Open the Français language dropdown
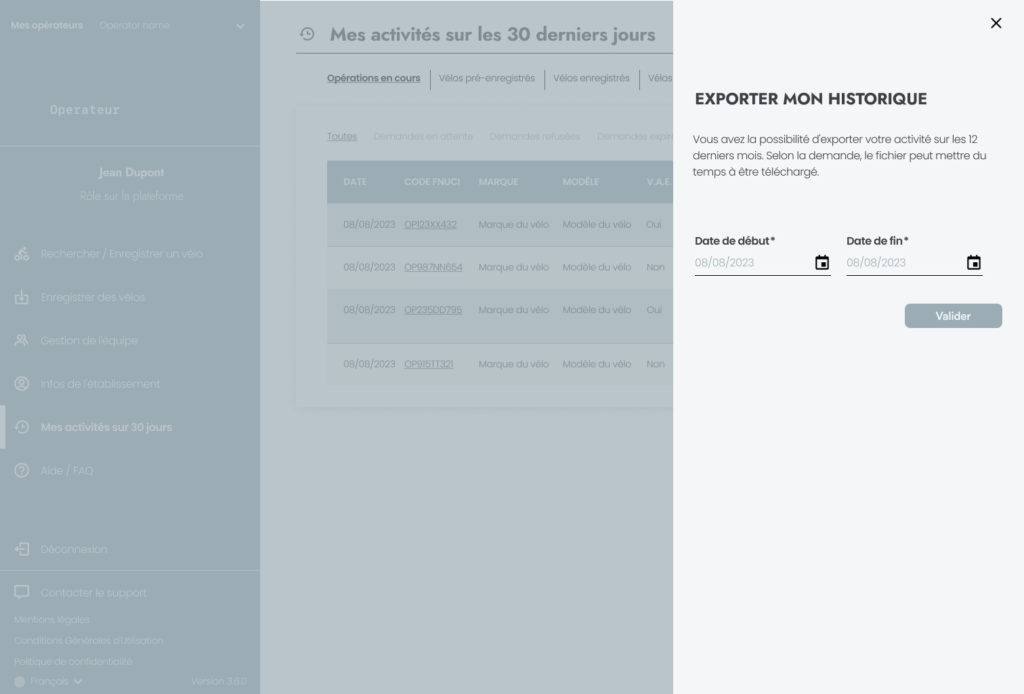The image size is (1024, 694). (56, 682)
